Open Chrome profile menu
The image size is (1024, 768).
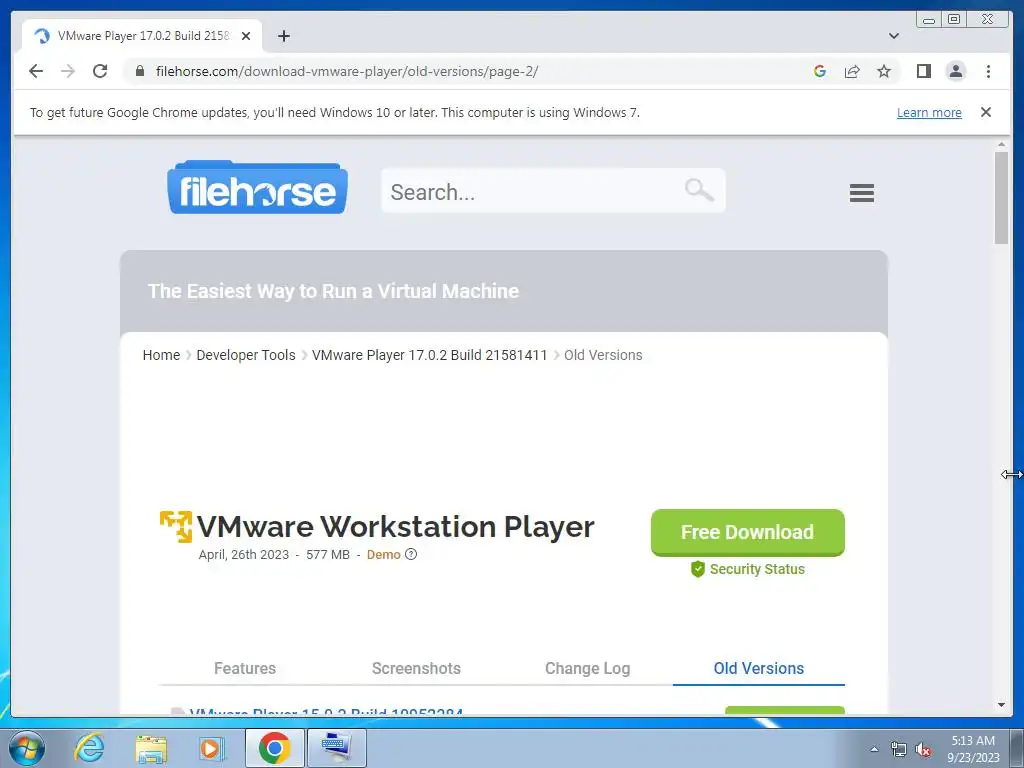tap(956, 71)
